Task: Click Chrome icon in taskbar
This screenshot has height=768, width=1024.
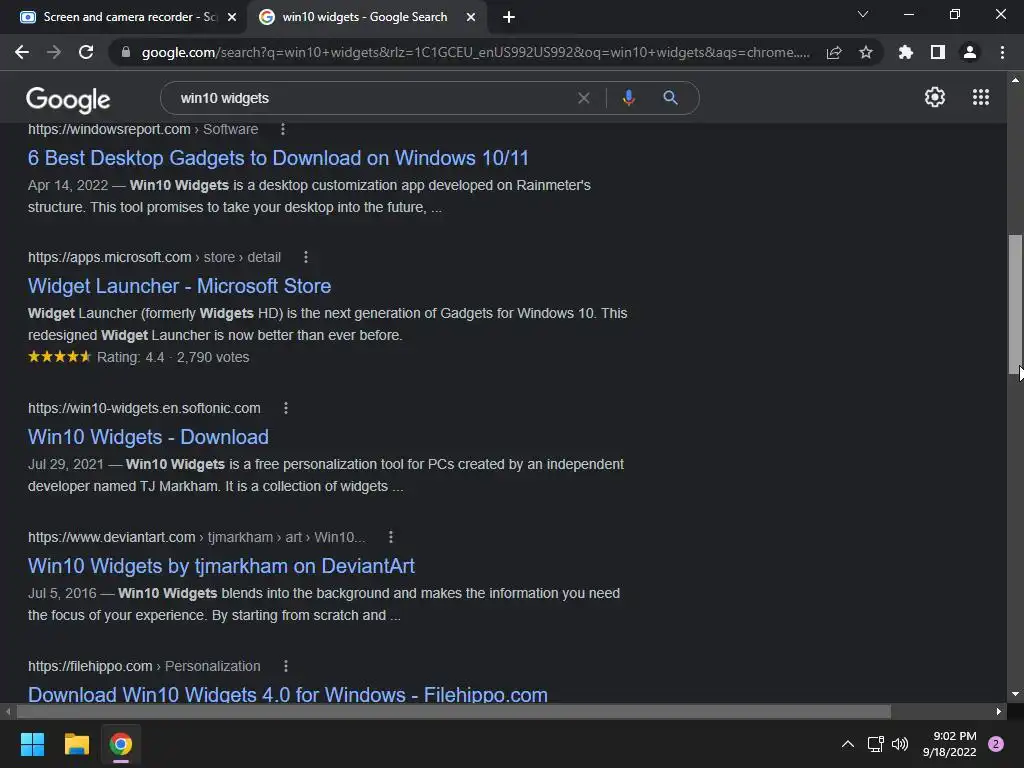Action: [x=121, y=744]
